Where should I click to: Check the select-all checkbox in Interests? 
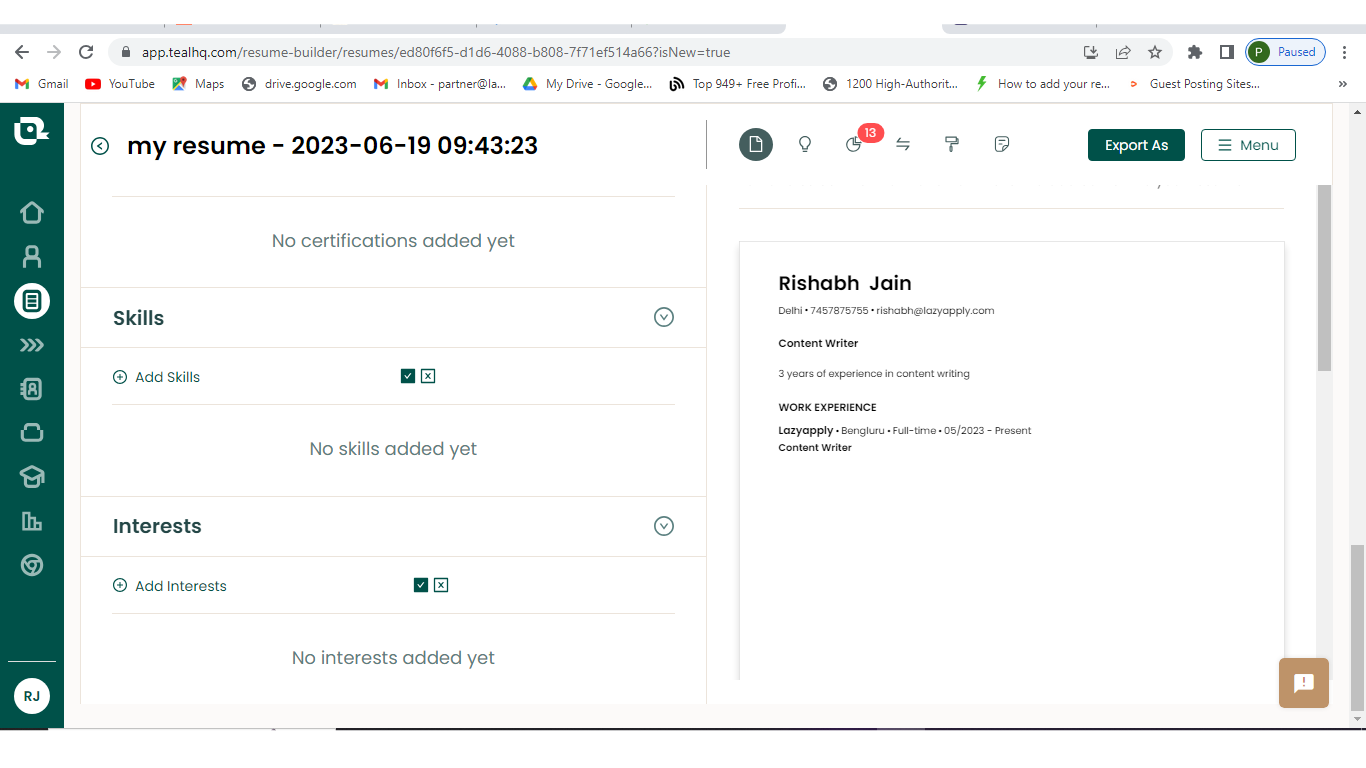pyautogui.click(x=421, y=585)
